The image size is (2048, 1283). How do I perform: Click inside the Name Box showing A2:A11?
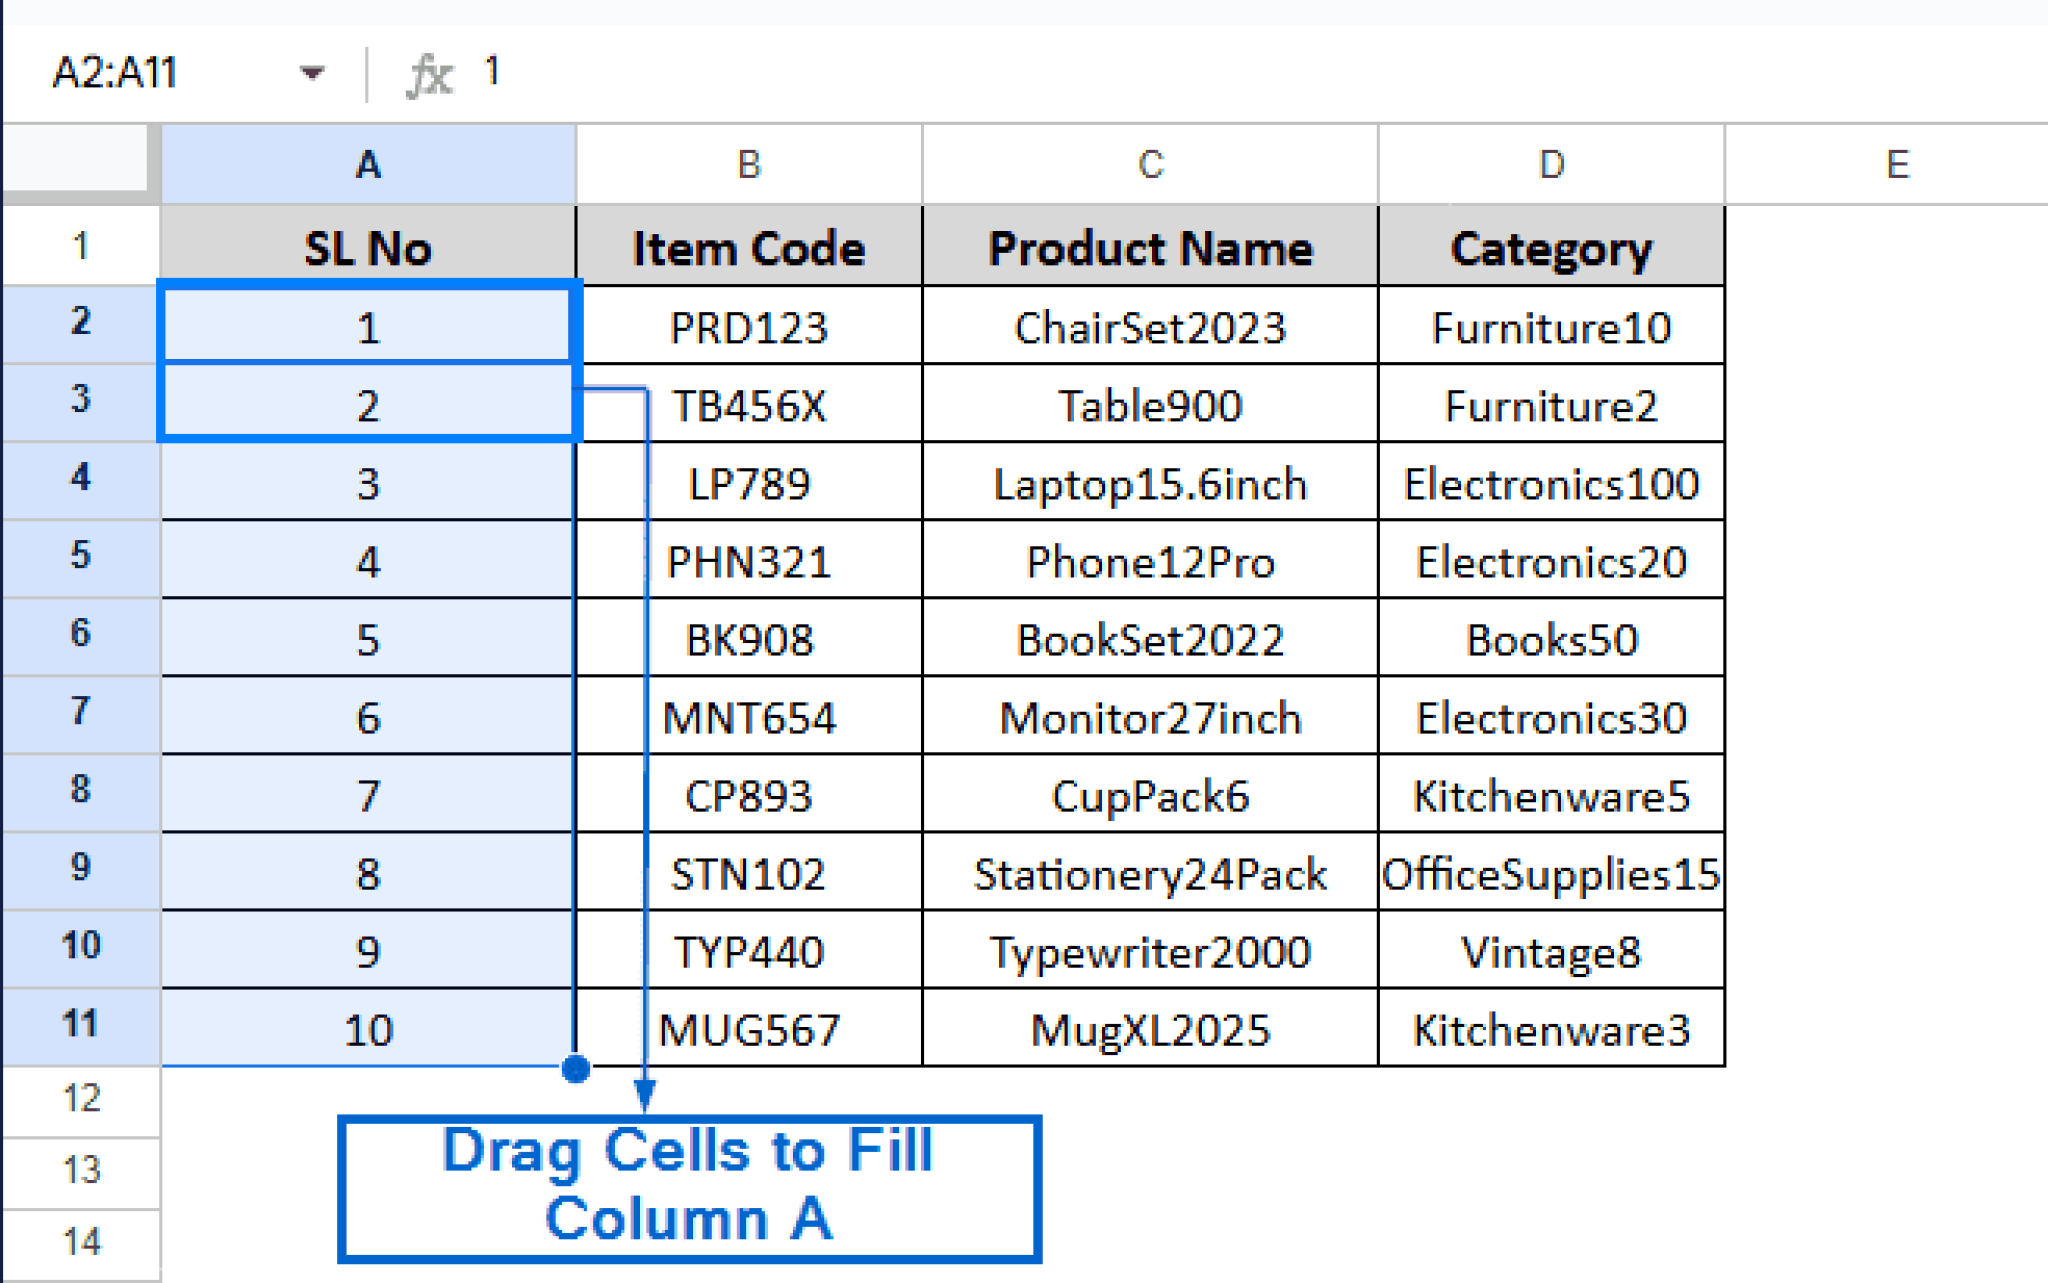click(x=140, y=71)
